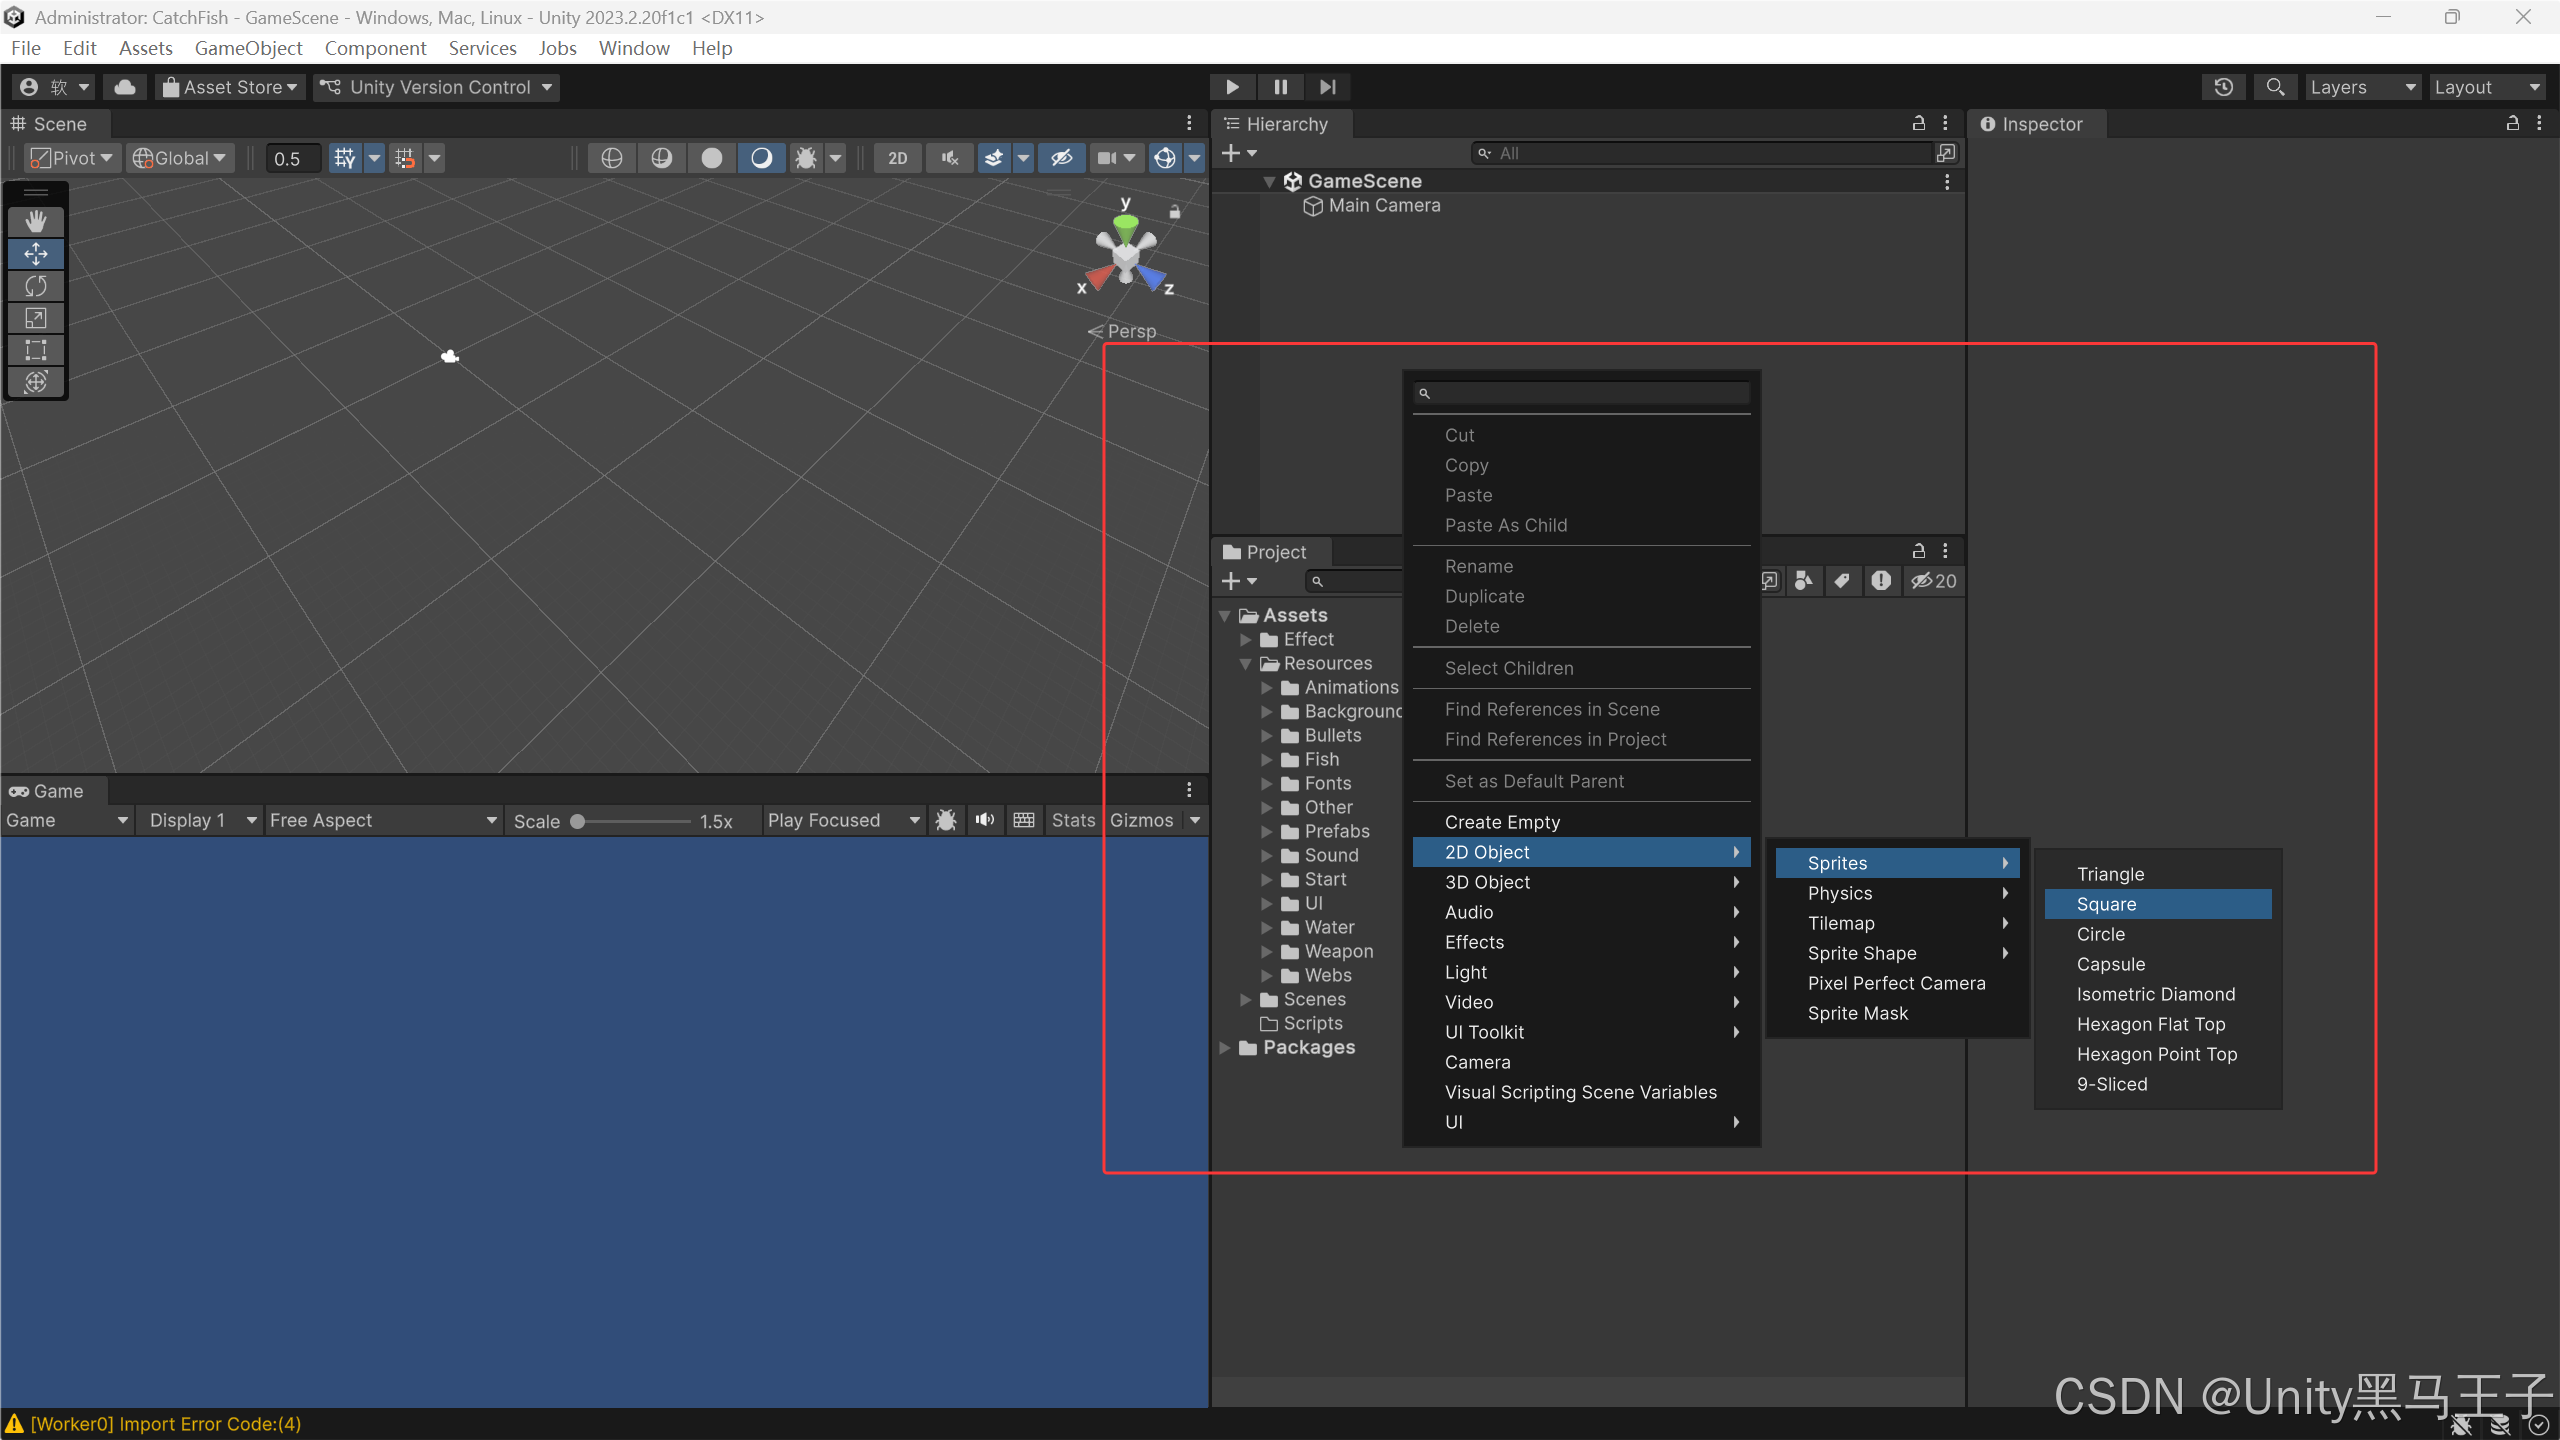Toggle the Stats overlay in Game view
The image size is (2560, 1440).
click(x=1072, y=820)
